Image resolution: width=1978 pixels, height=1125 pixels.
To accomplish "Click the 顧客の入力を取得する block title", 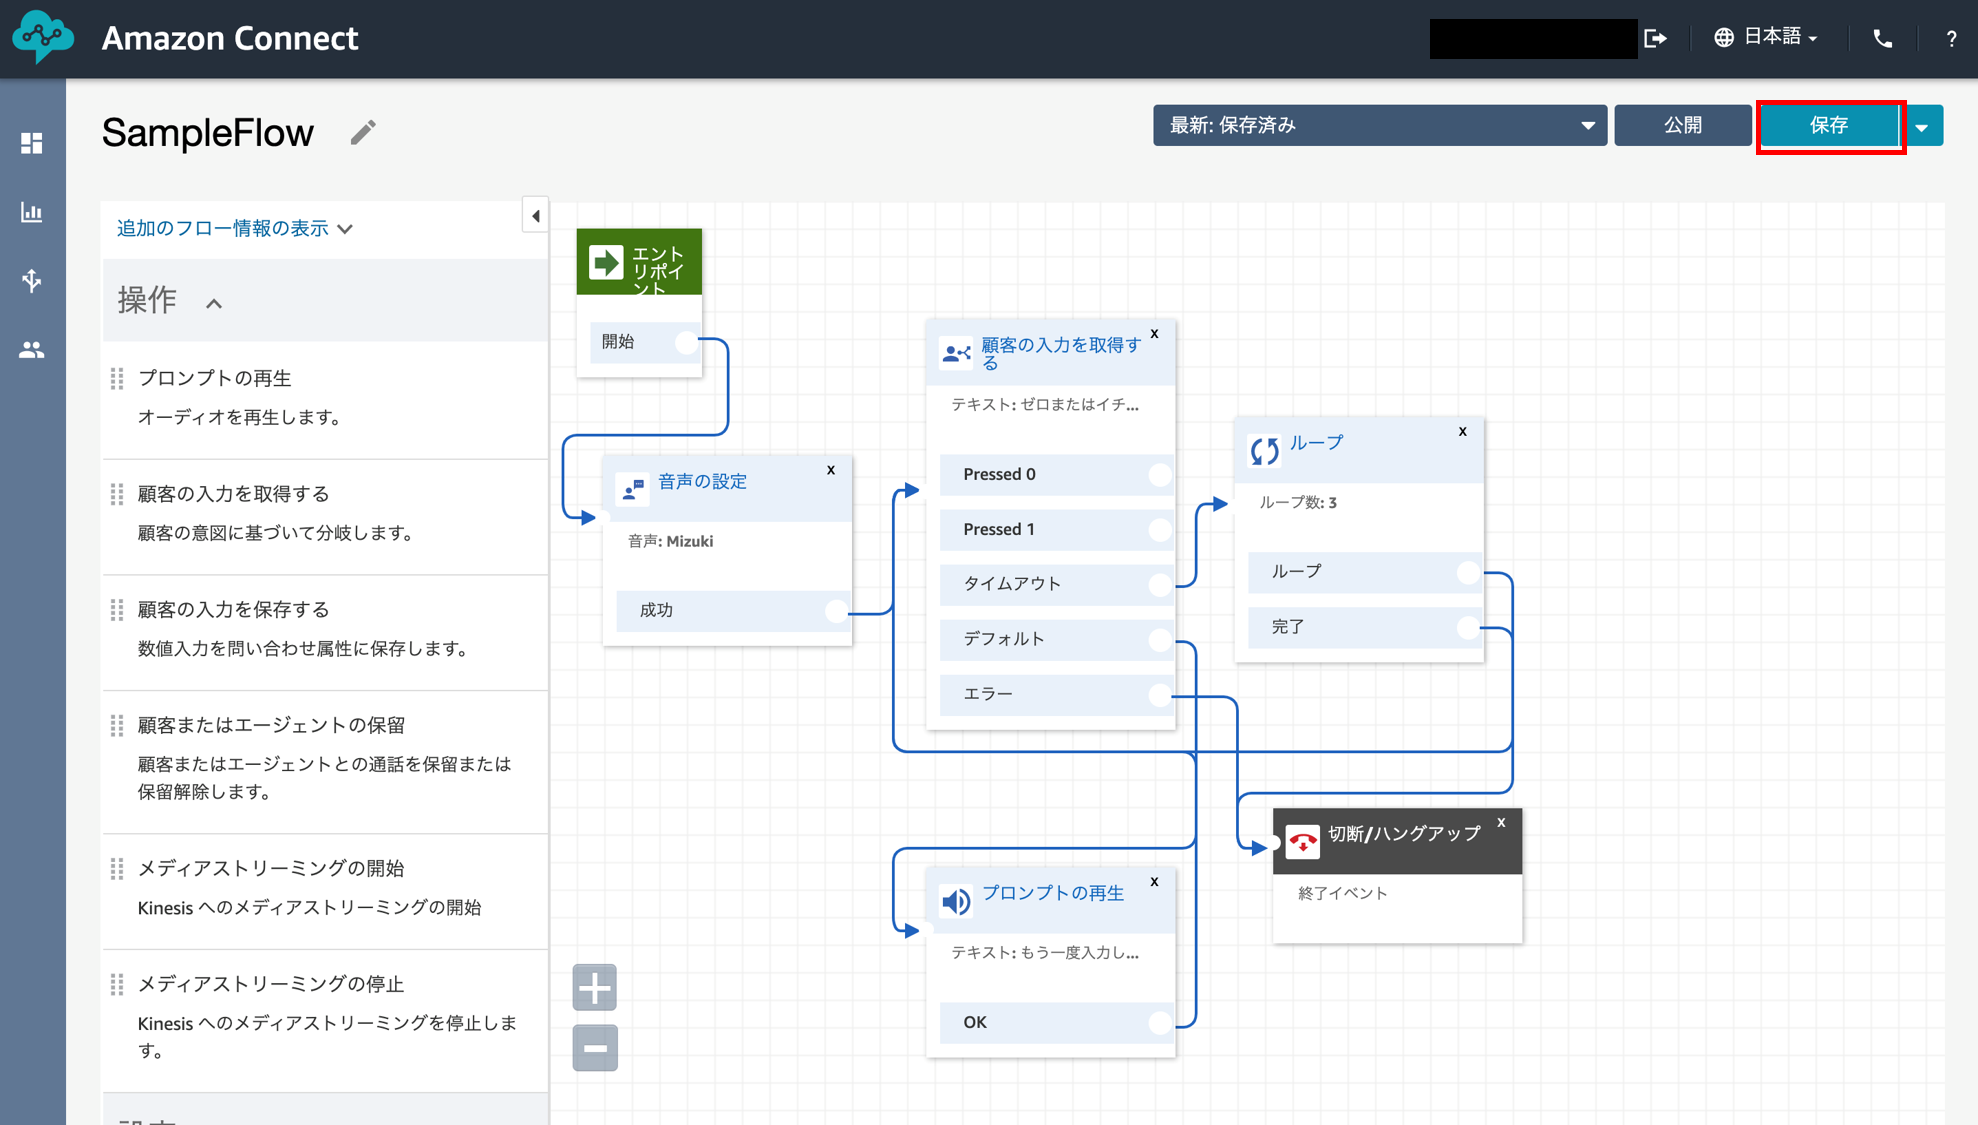I will [1061, 354].
